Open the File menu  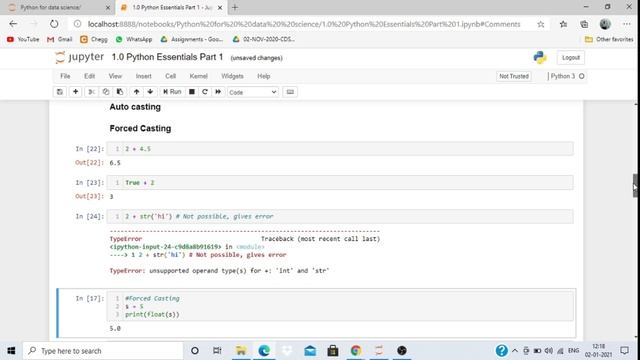[x=65, y=76]
